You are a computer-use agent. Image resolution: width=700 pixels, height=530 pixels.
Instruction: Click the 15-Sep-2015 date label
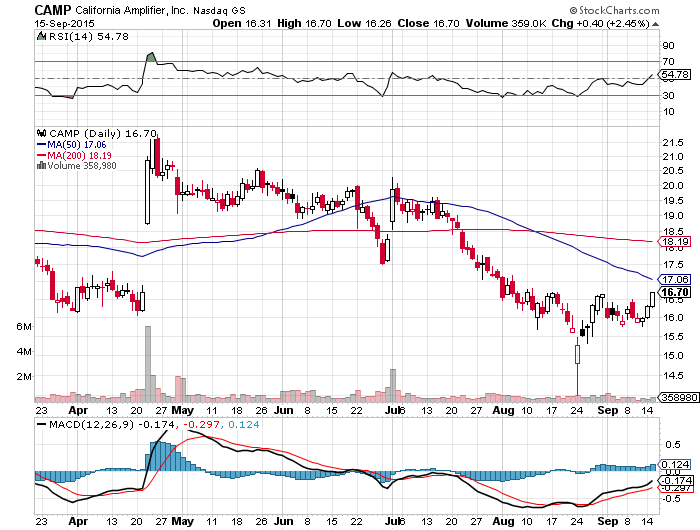pyautogui.click(x=64, y=24)
